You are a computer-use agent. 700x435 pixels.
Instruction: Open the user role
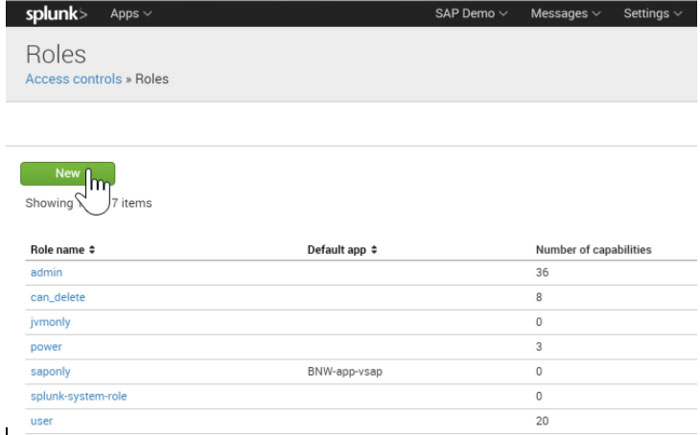click(x=42, y=421)
